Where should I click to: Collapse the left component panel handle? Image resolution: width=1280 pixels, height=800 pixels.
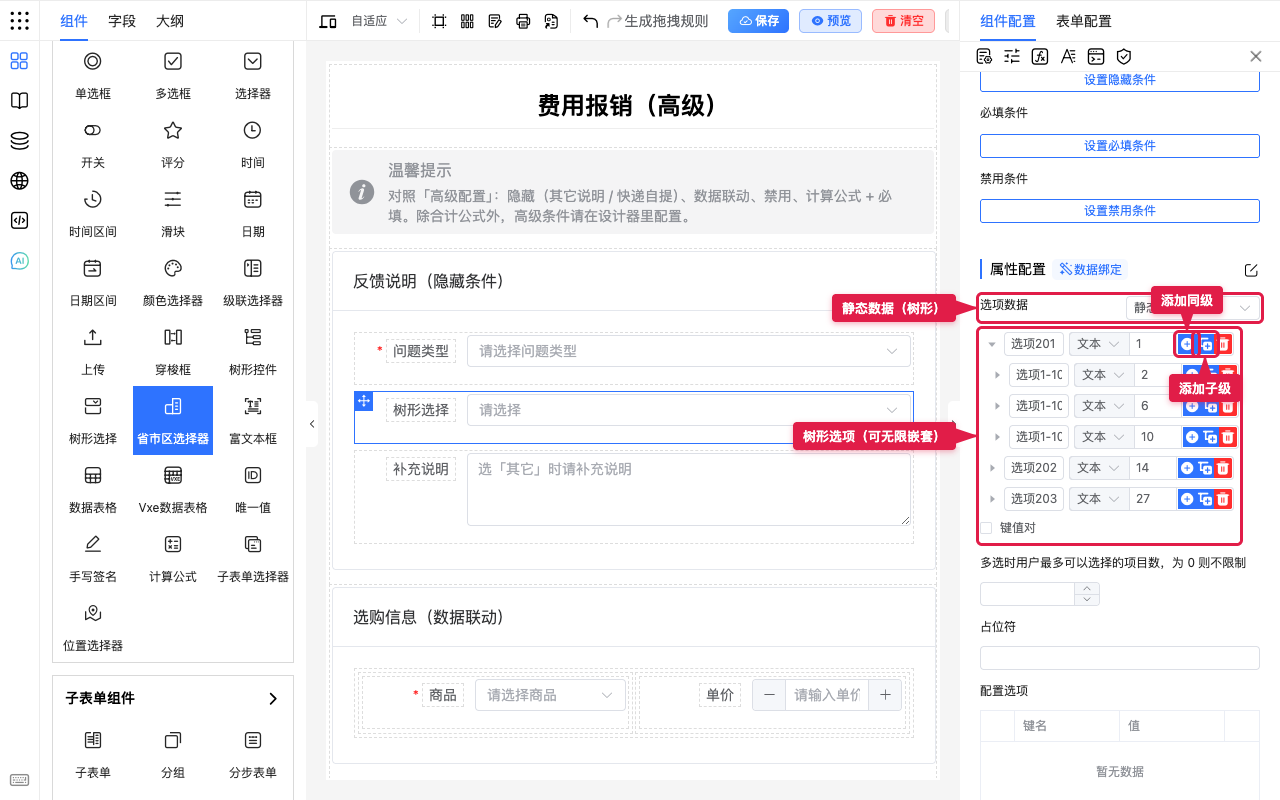[x=312, y=424]
